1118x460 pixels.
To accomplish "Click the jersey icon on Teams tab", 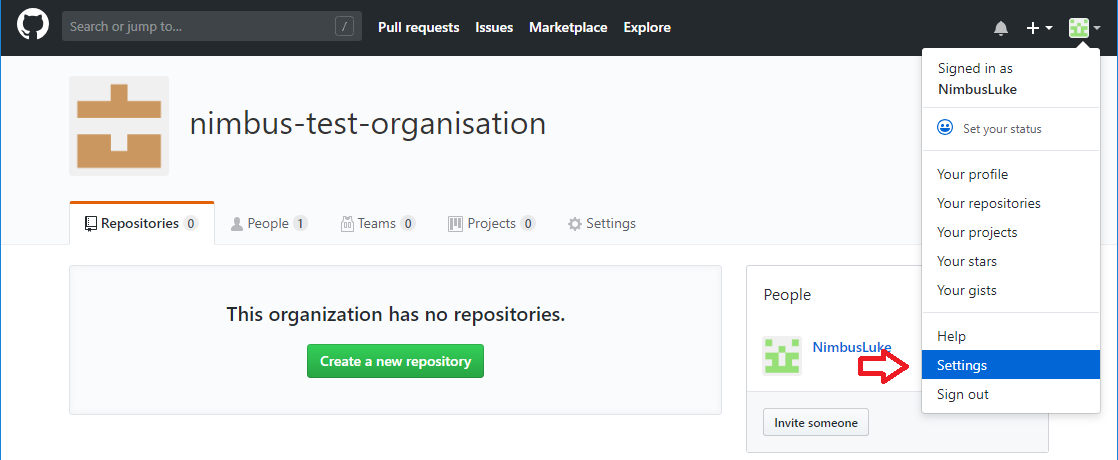I will 348,224.
